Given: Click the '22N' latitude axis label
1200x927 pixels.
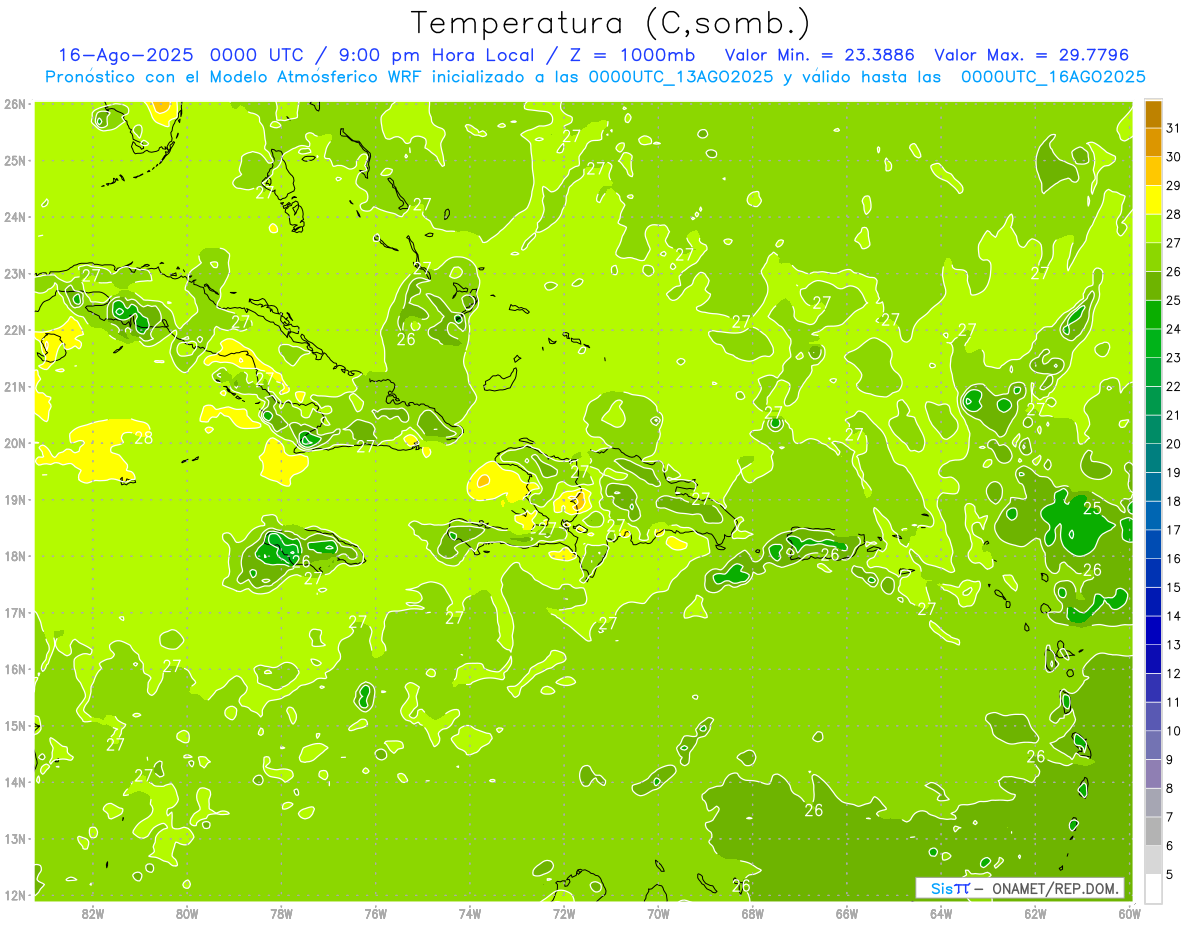Looking at the screenshot, I should 14,330.
